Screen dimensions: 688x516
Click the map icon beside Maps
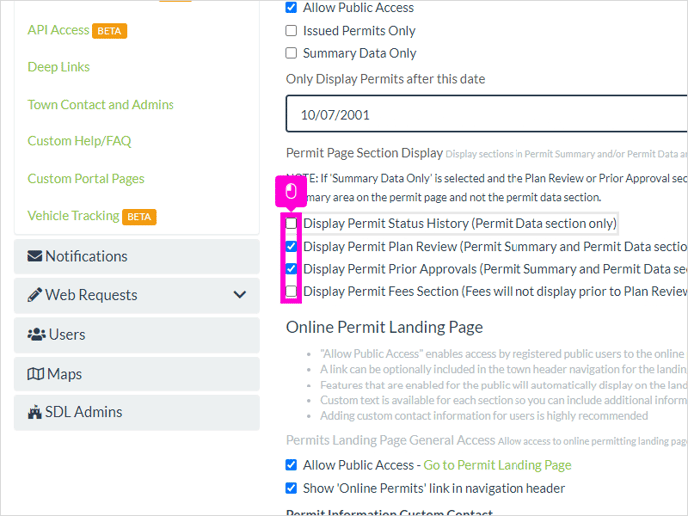click(x=36, y=374)
